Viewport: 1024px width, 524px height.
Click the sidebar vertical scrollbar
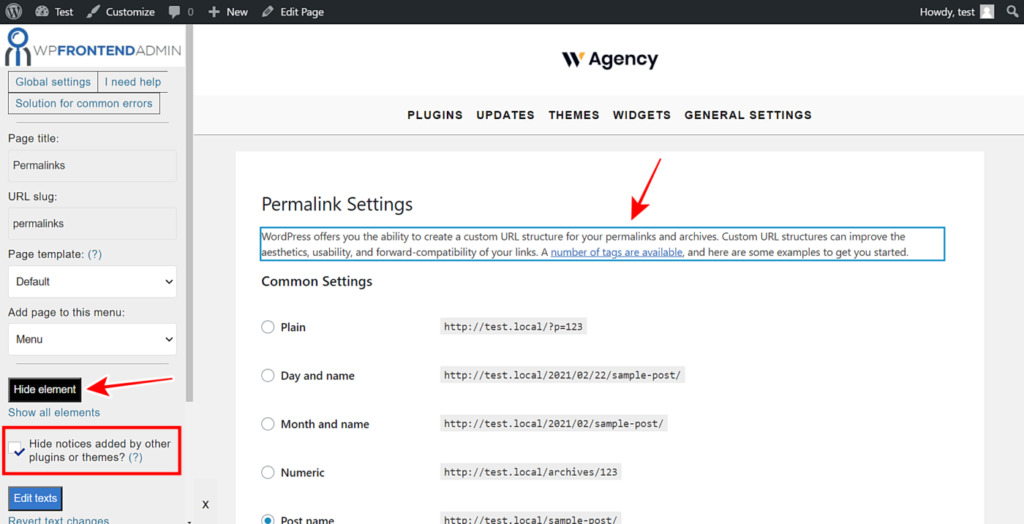click(x=189, y=212)
